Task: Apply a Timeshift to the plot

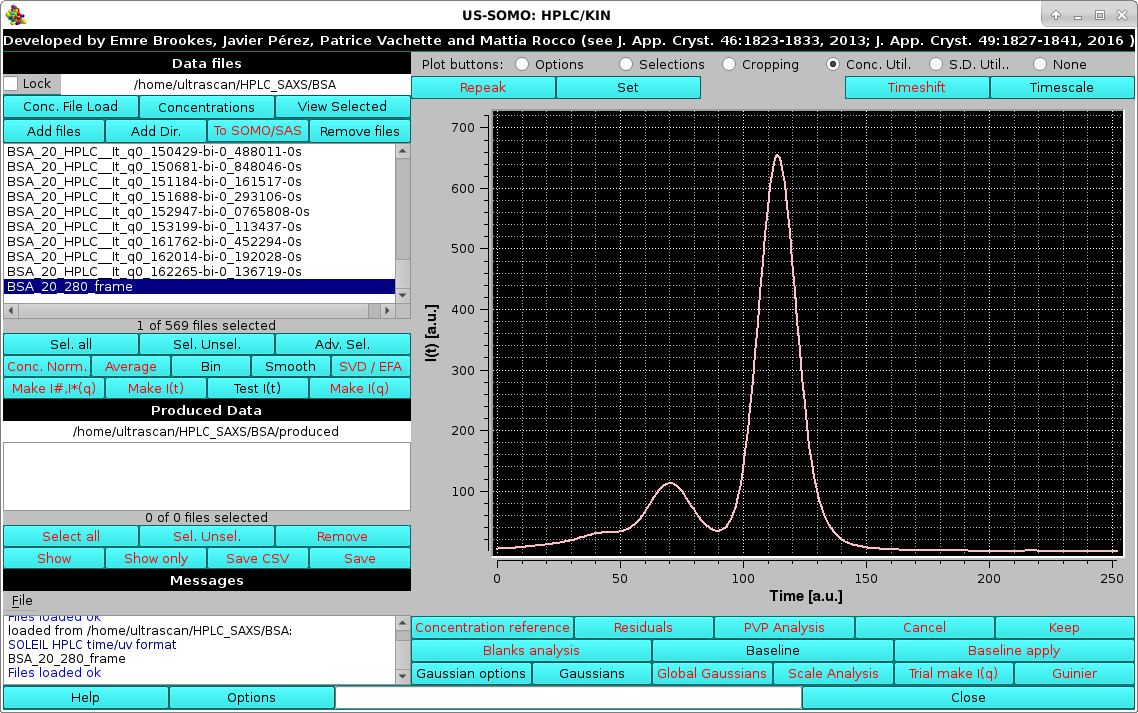Action: (916, 87)
